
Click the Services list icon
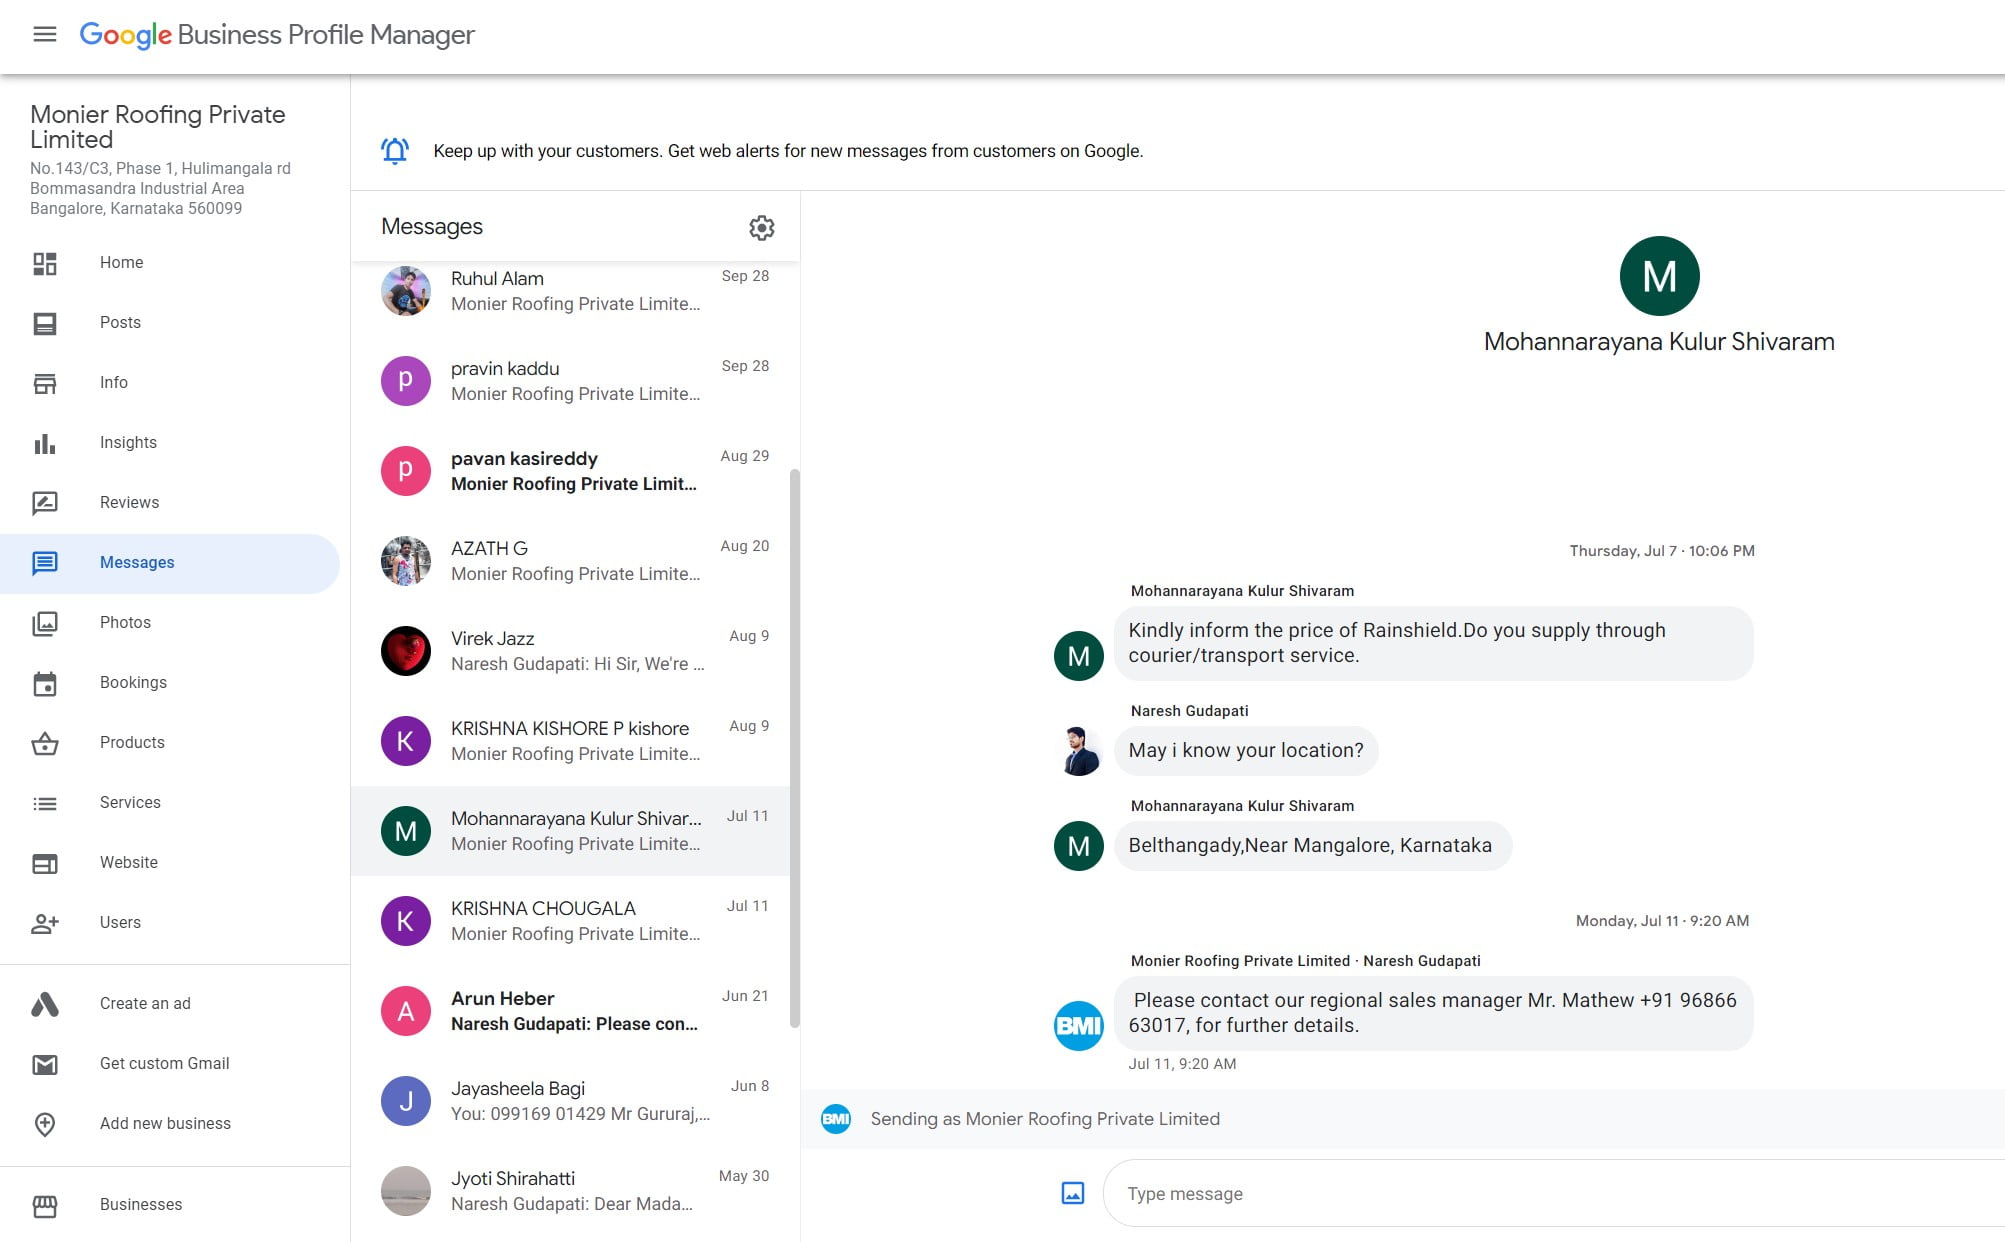(x=45, y=803)
